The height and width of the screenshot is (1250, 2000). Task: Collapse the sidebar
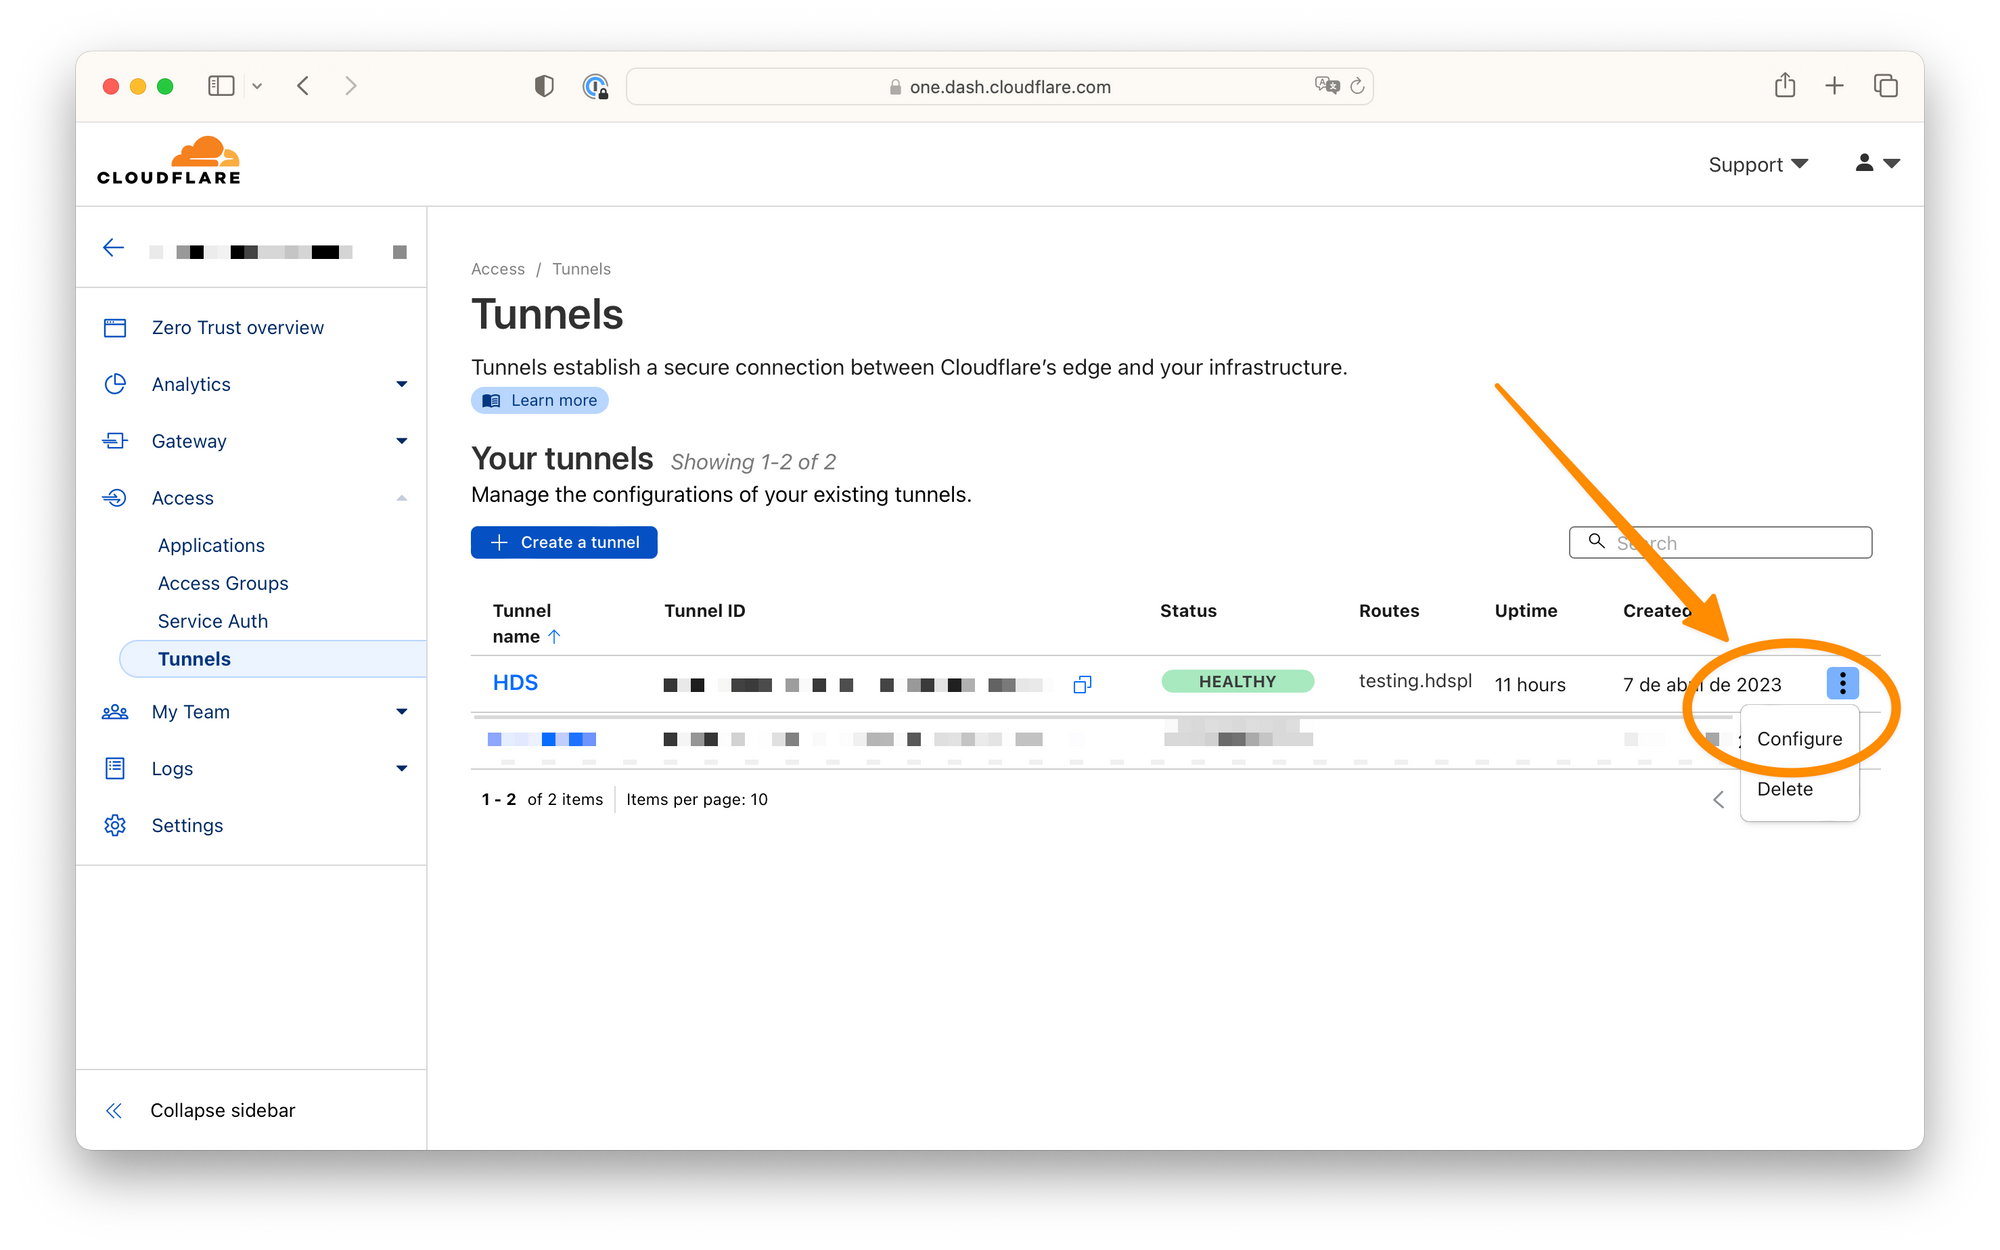point(222,1111)
